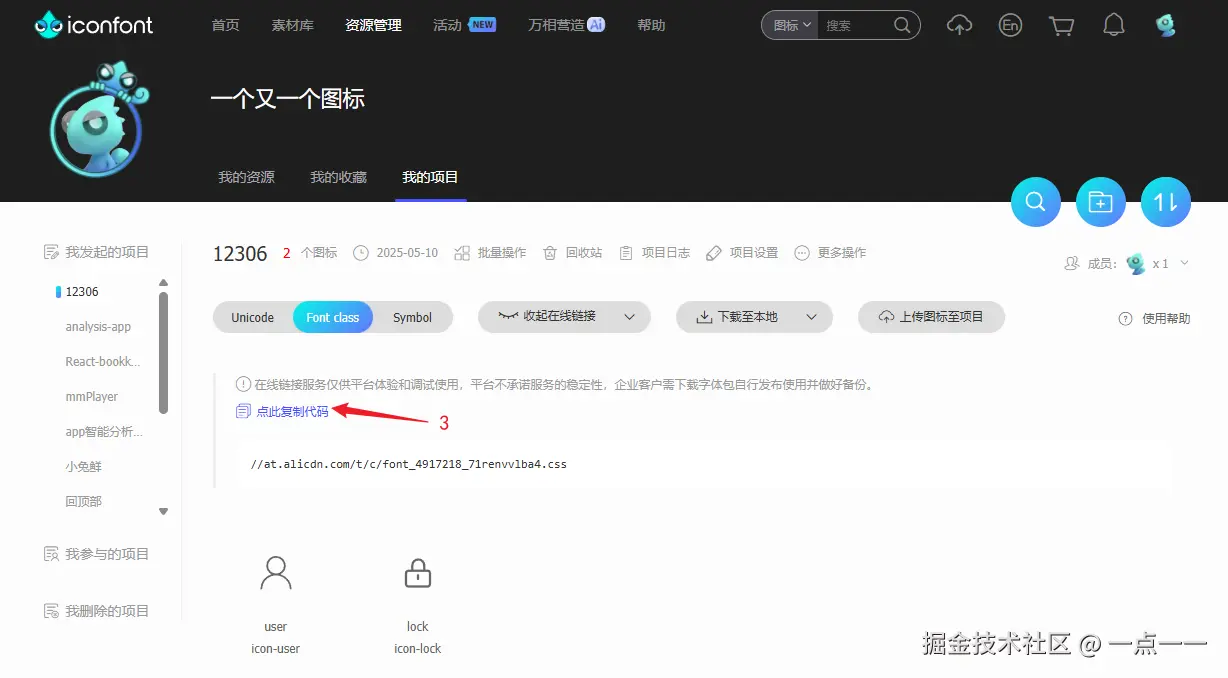Click the icon-lock class name
Image resolution: width=1228 pixels, height=678 pixels.
point(418,649)
